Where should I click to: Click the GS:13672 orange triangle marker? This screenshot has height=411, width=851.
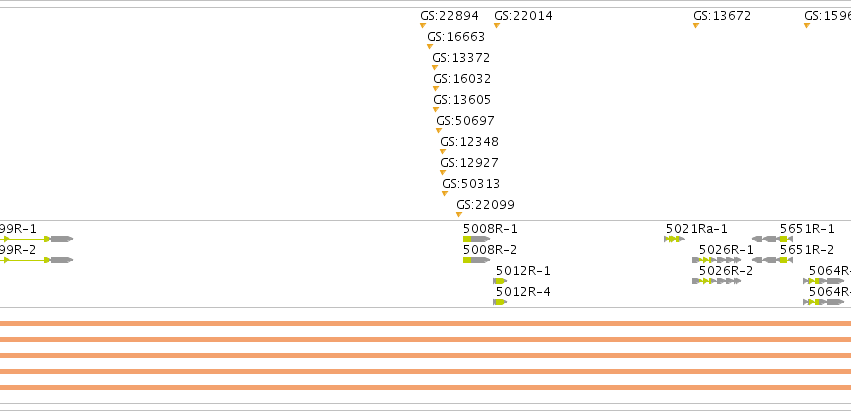[696, 26]
